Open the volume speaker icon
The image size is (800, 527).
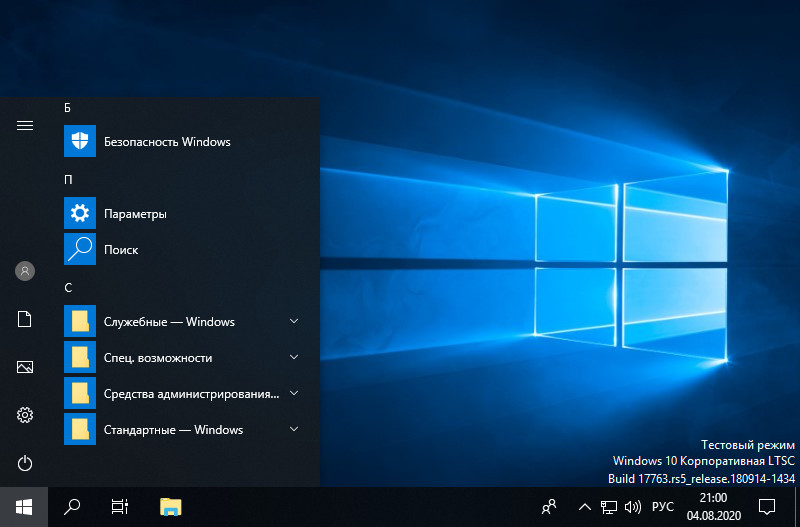[x=633, y=507]
